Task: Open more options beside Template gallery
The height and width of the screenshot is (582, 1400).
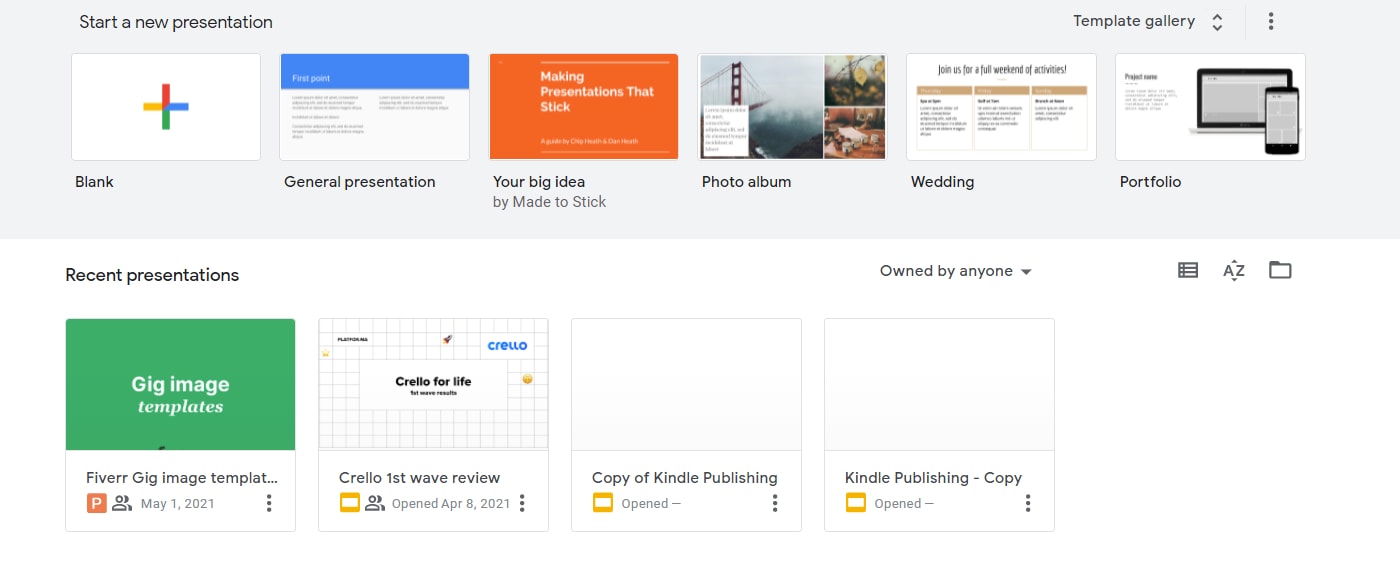Action: 1271,21
